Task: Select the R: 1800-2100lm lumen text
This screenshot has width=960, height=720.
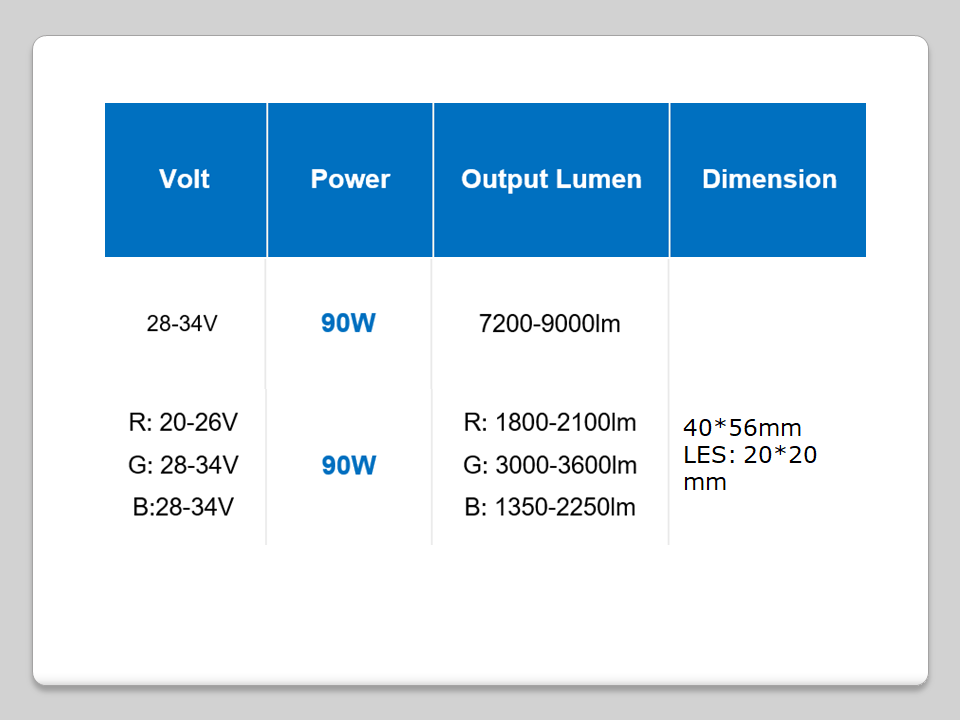Action: [x=550, y=422]
